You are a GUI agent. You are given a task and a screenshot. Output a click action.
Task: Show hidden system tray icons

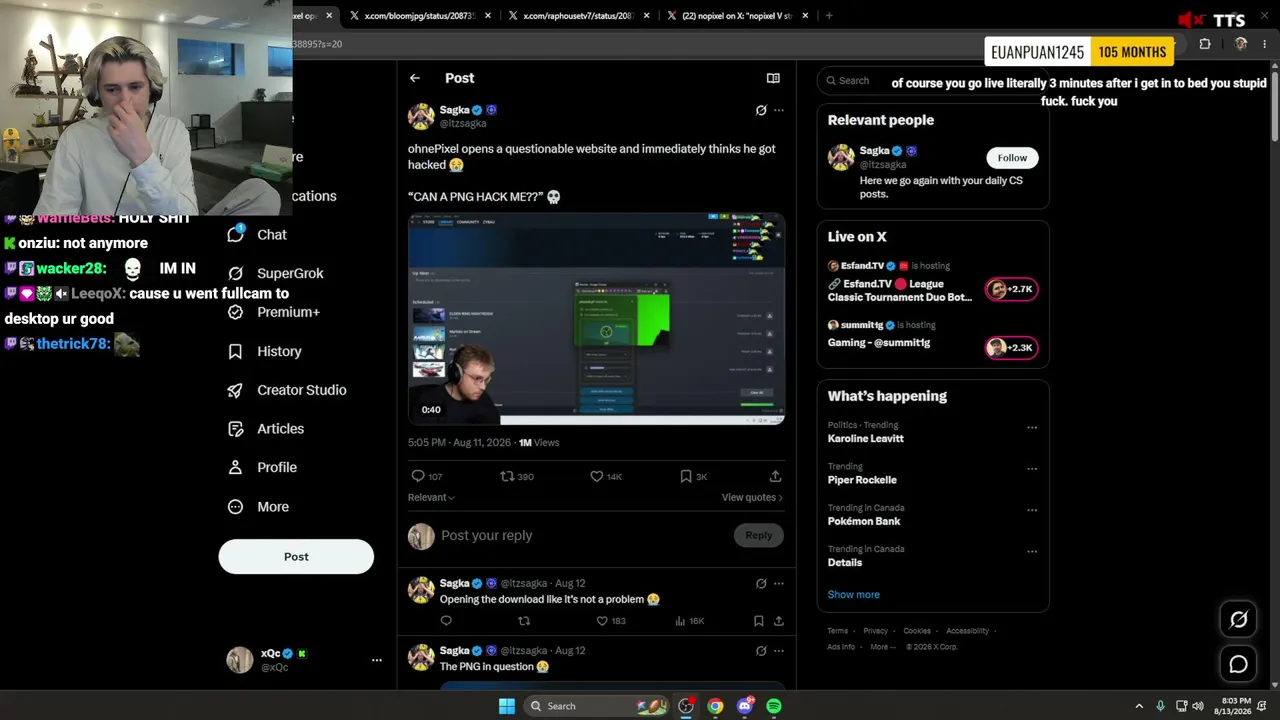[x=1139, y=706]
